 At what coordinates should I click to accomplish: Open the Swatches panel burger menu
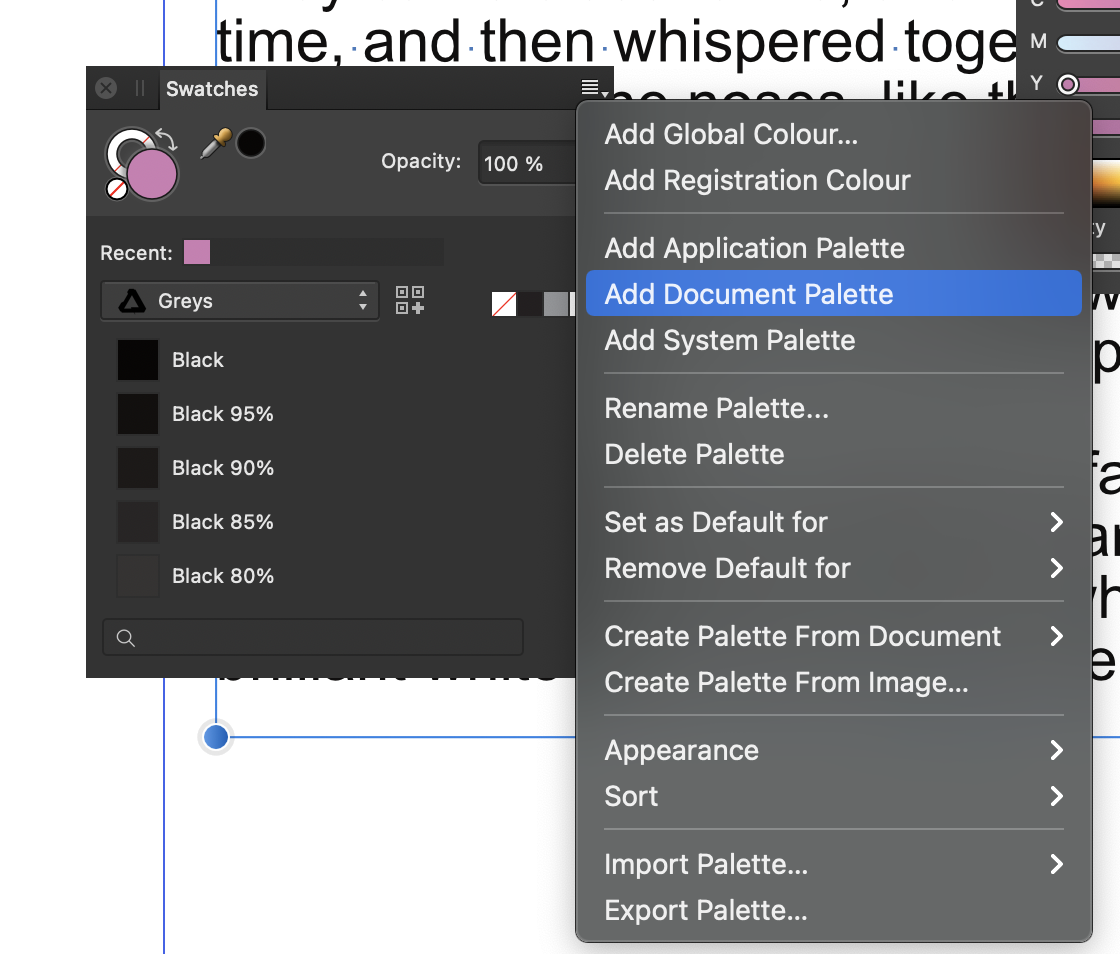pos(588,86)
